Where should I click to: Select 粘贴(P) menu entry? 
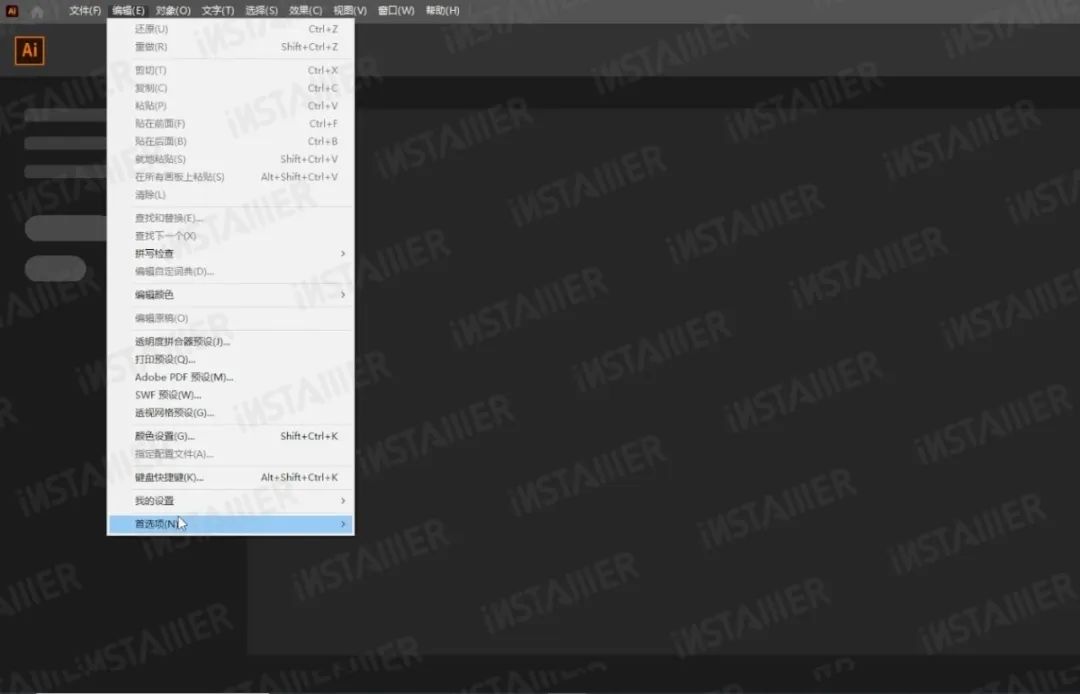pos(231,106)
